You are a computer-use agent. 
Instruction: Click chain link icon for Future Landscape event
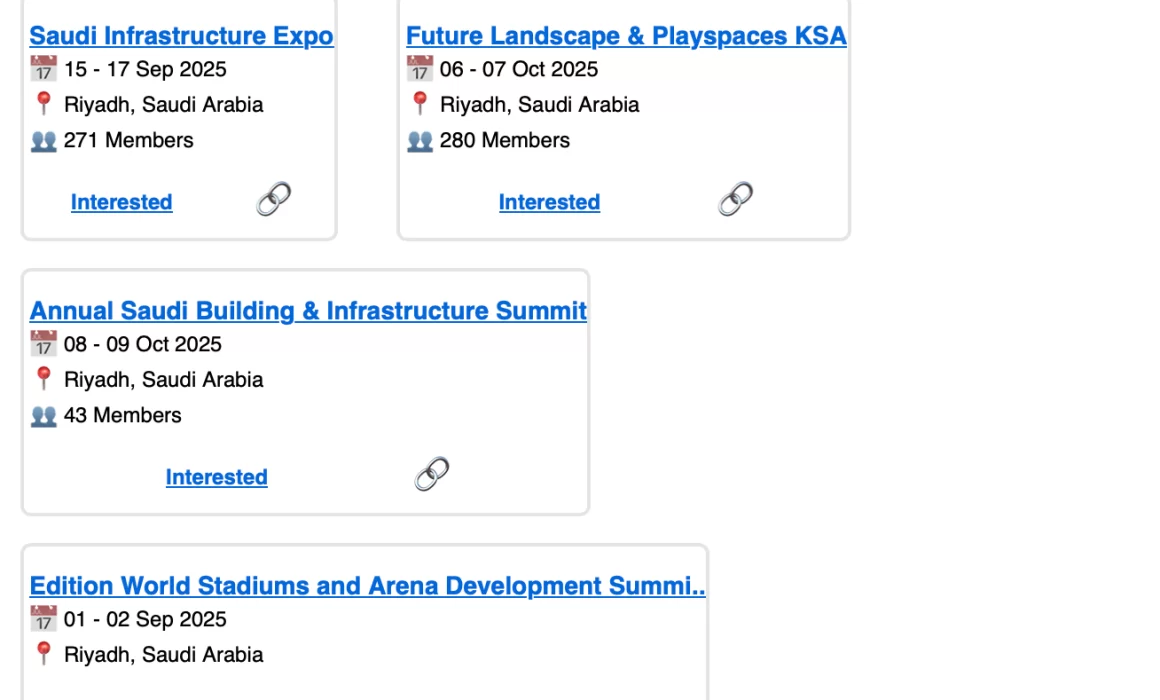735,199
